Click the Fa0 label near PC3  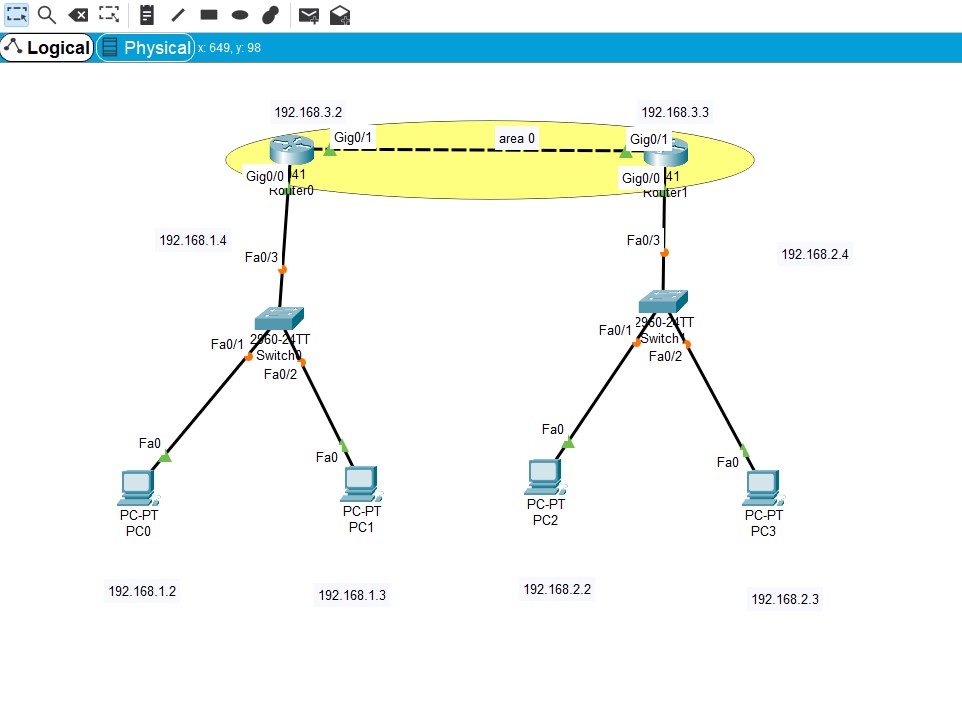pyautogui.click(x=728, y=462)
